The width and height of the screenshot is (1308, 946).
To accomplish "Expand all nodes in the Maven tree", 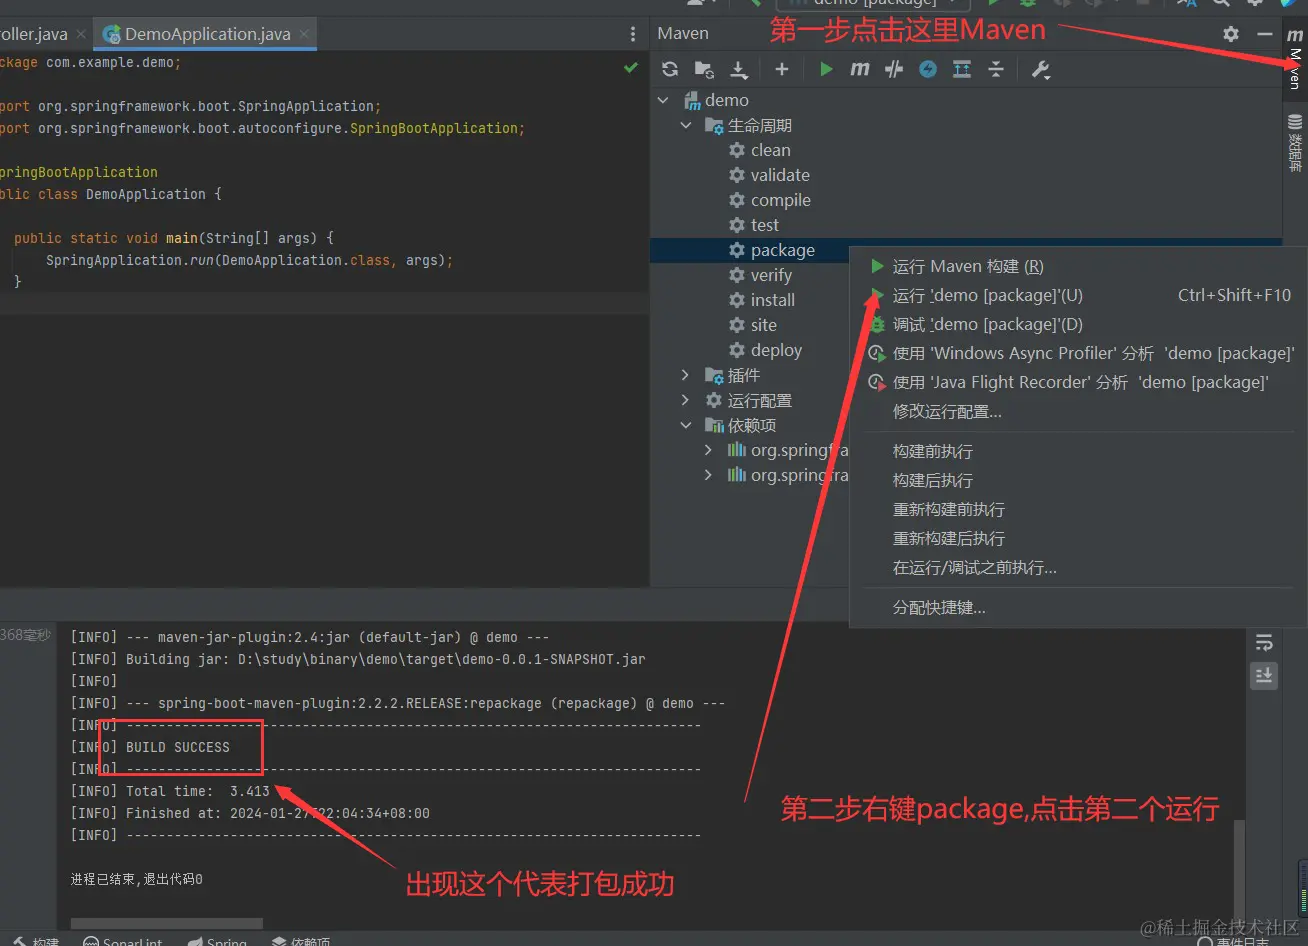I will [962, 69].
